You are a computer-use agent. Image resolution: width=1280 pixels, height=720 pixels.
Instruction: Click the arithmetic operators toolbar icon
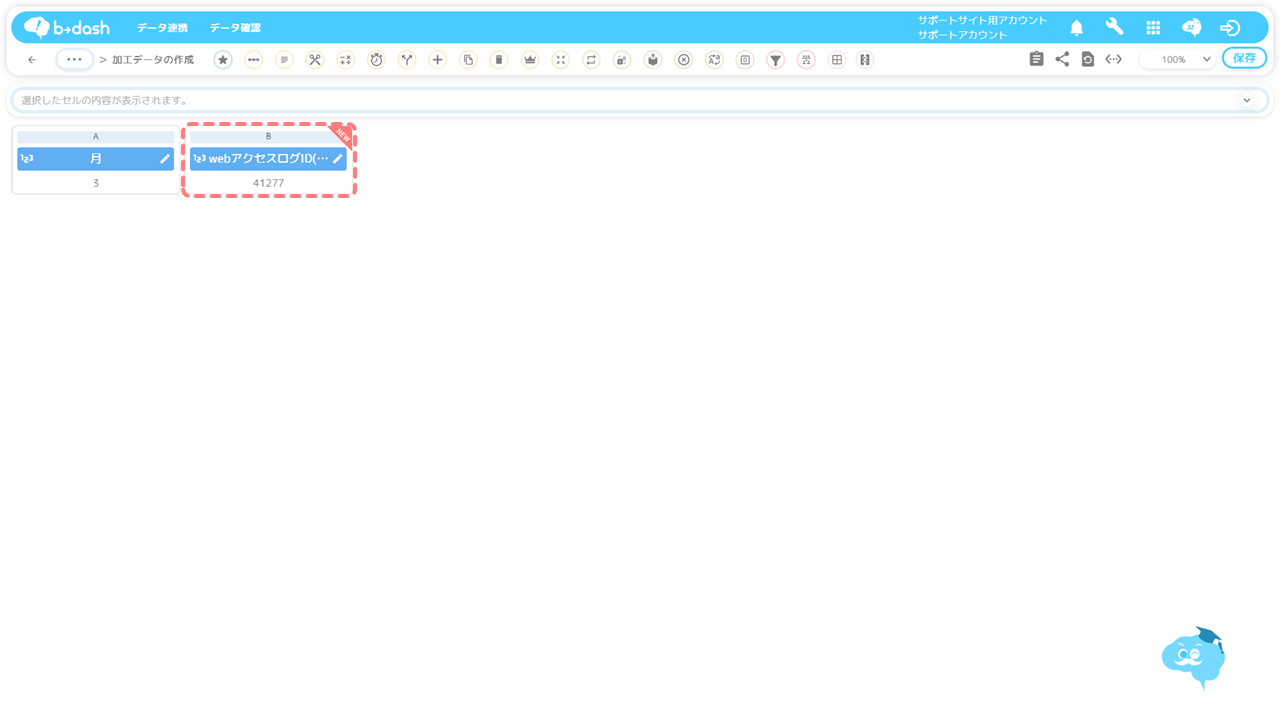click(346, 60)
